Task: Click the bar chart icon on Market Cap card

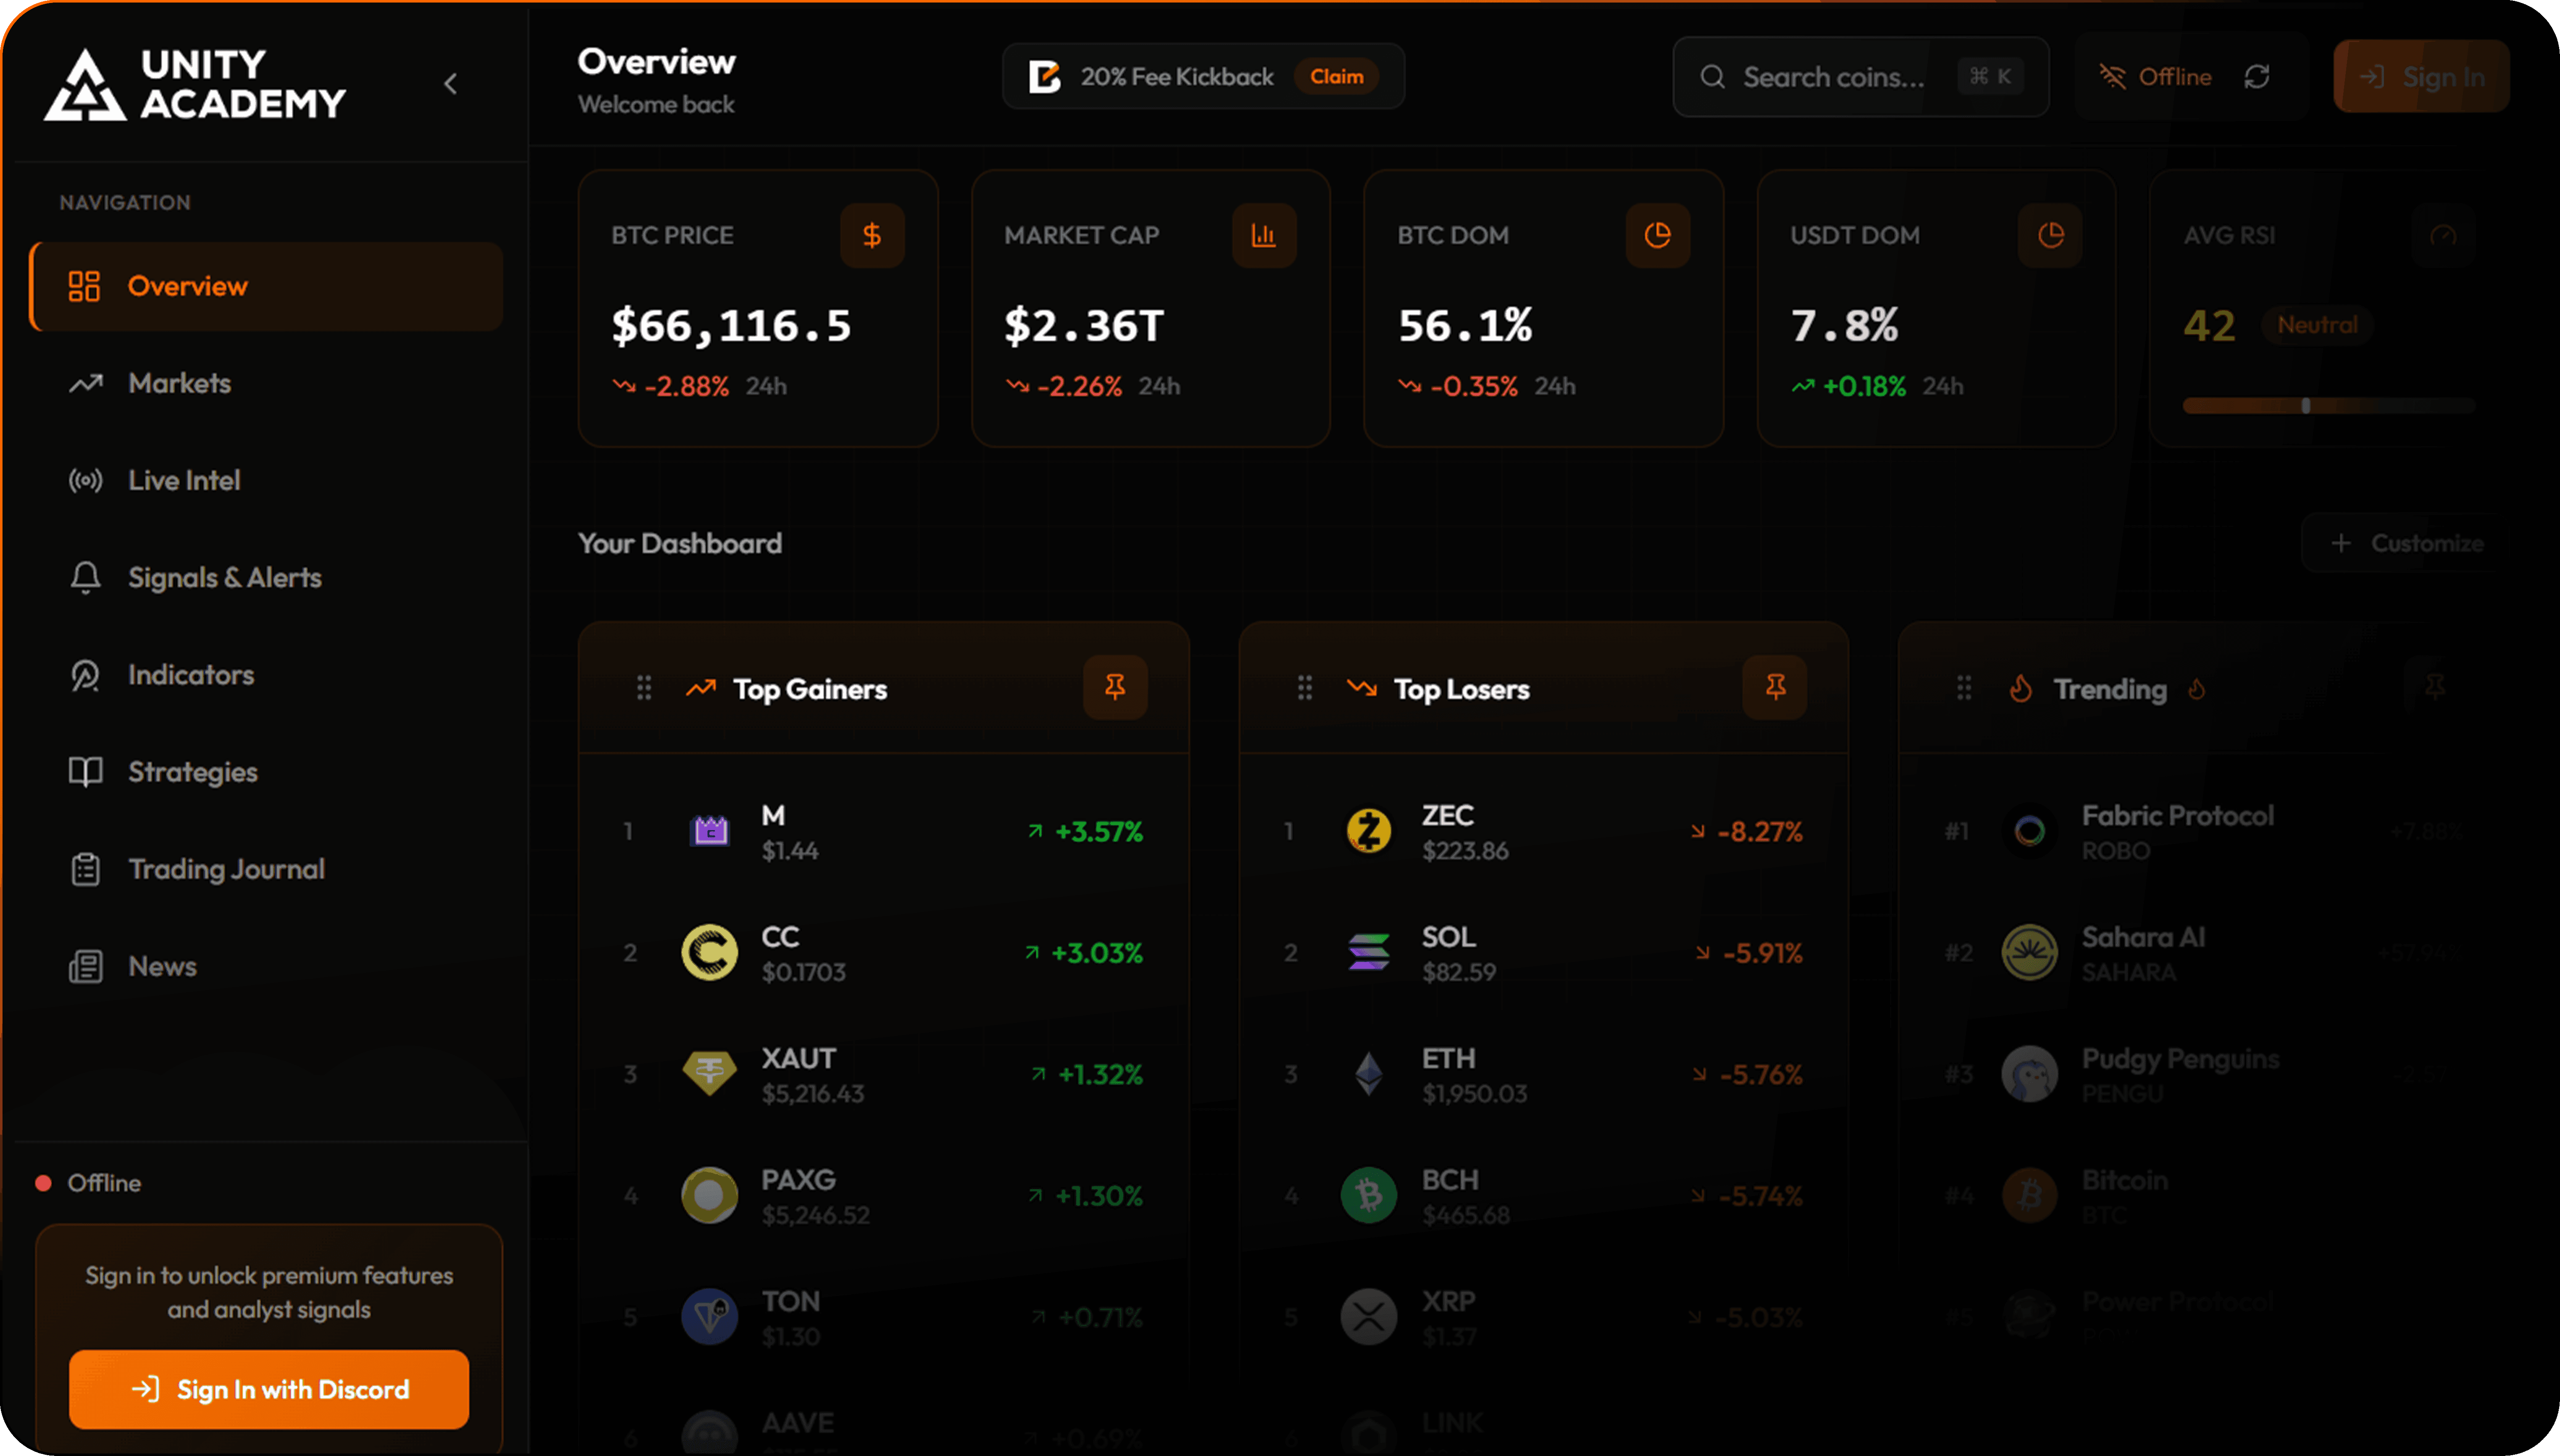Action: point(1264,236)
